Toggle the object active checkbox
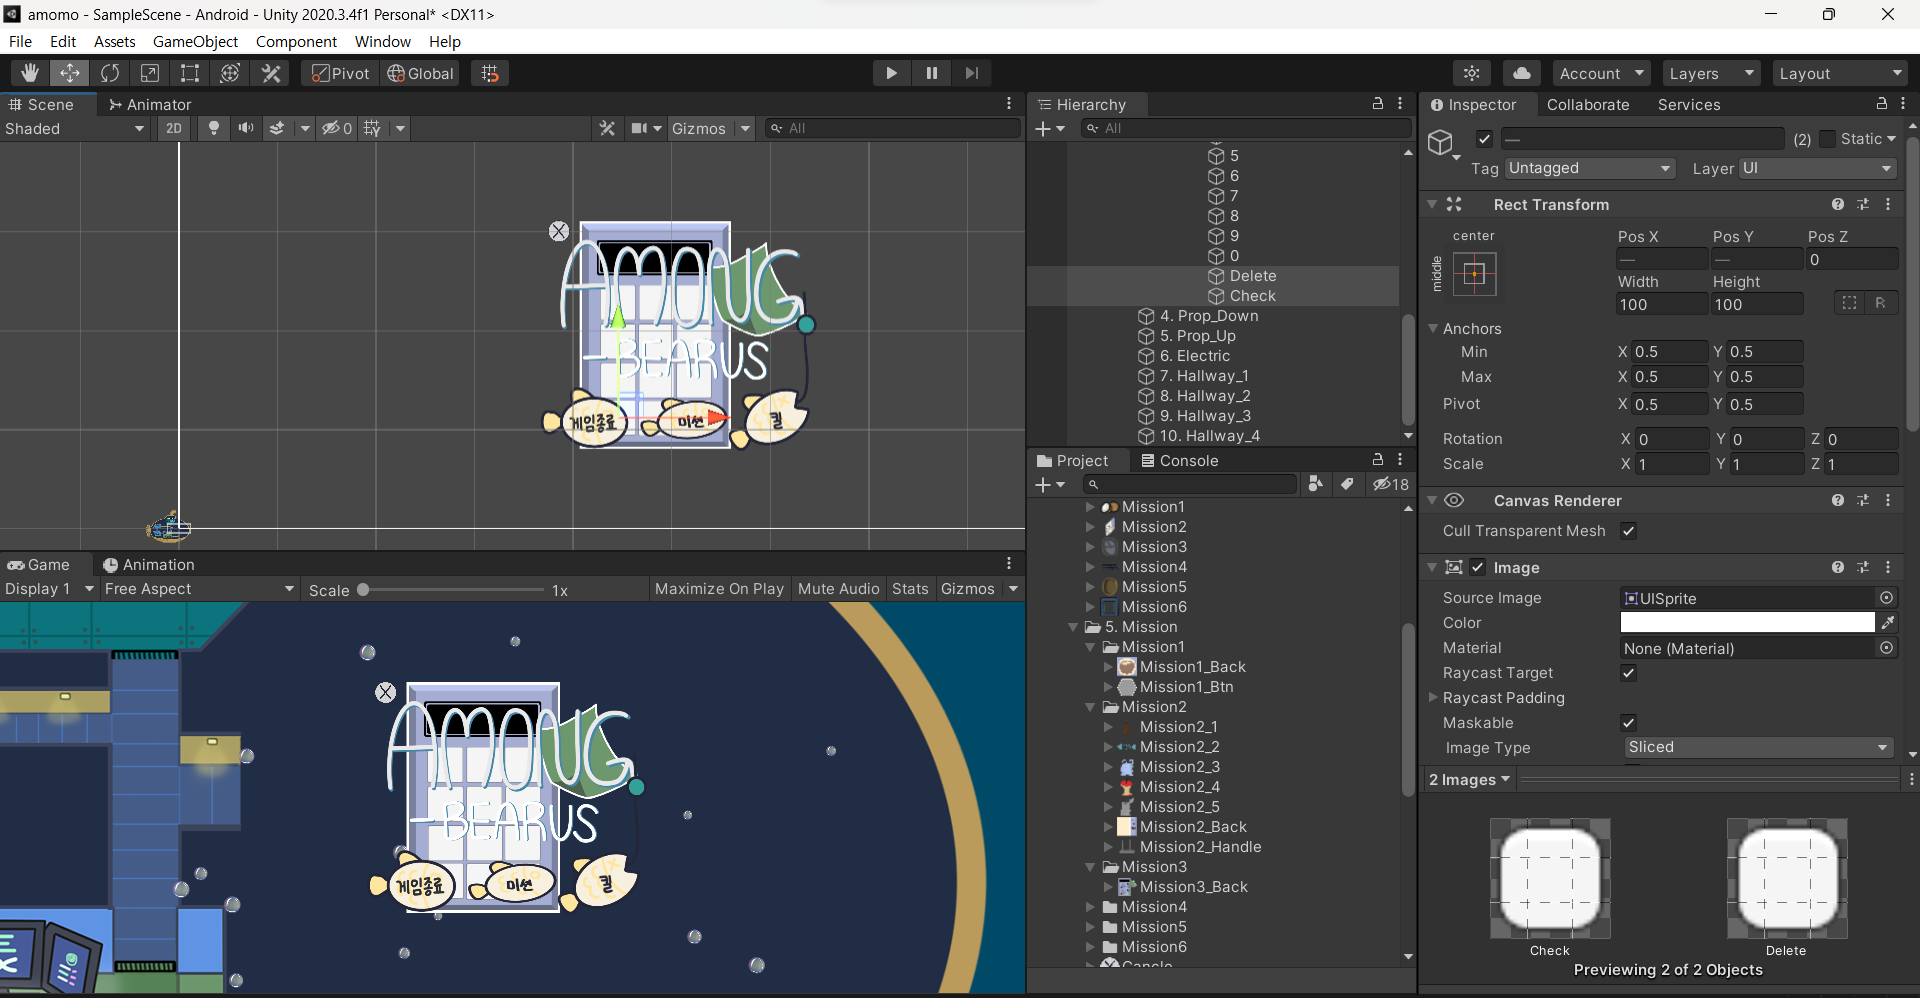The height and width of the screenshot is (998, 1920). click(1484, 139)
